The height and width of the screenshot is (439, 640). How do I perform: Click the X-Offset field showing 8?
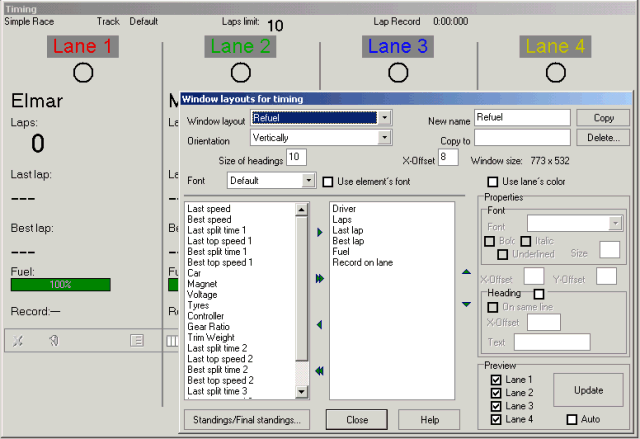pyautogui.click(x=448, y=157)
